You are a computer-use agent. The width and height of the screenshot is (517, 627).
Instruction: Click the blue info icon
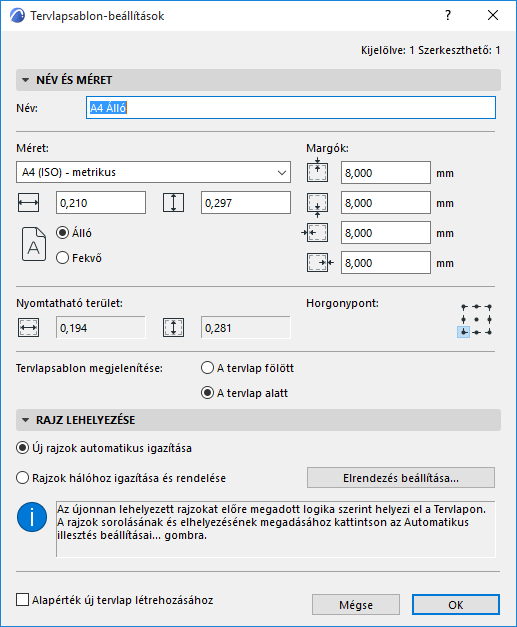coord(32,517)
